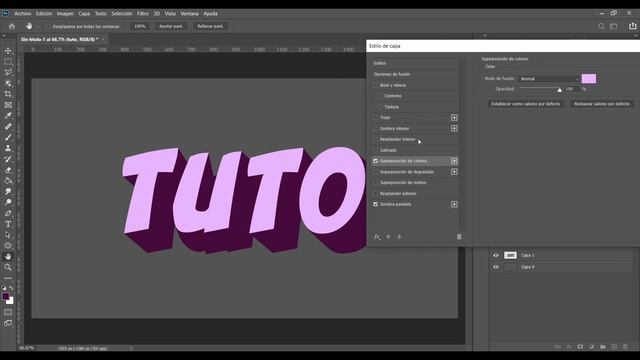Enable the Contorno checkbox
This screenshot has width=640, height=360.
tap(380, 96)
